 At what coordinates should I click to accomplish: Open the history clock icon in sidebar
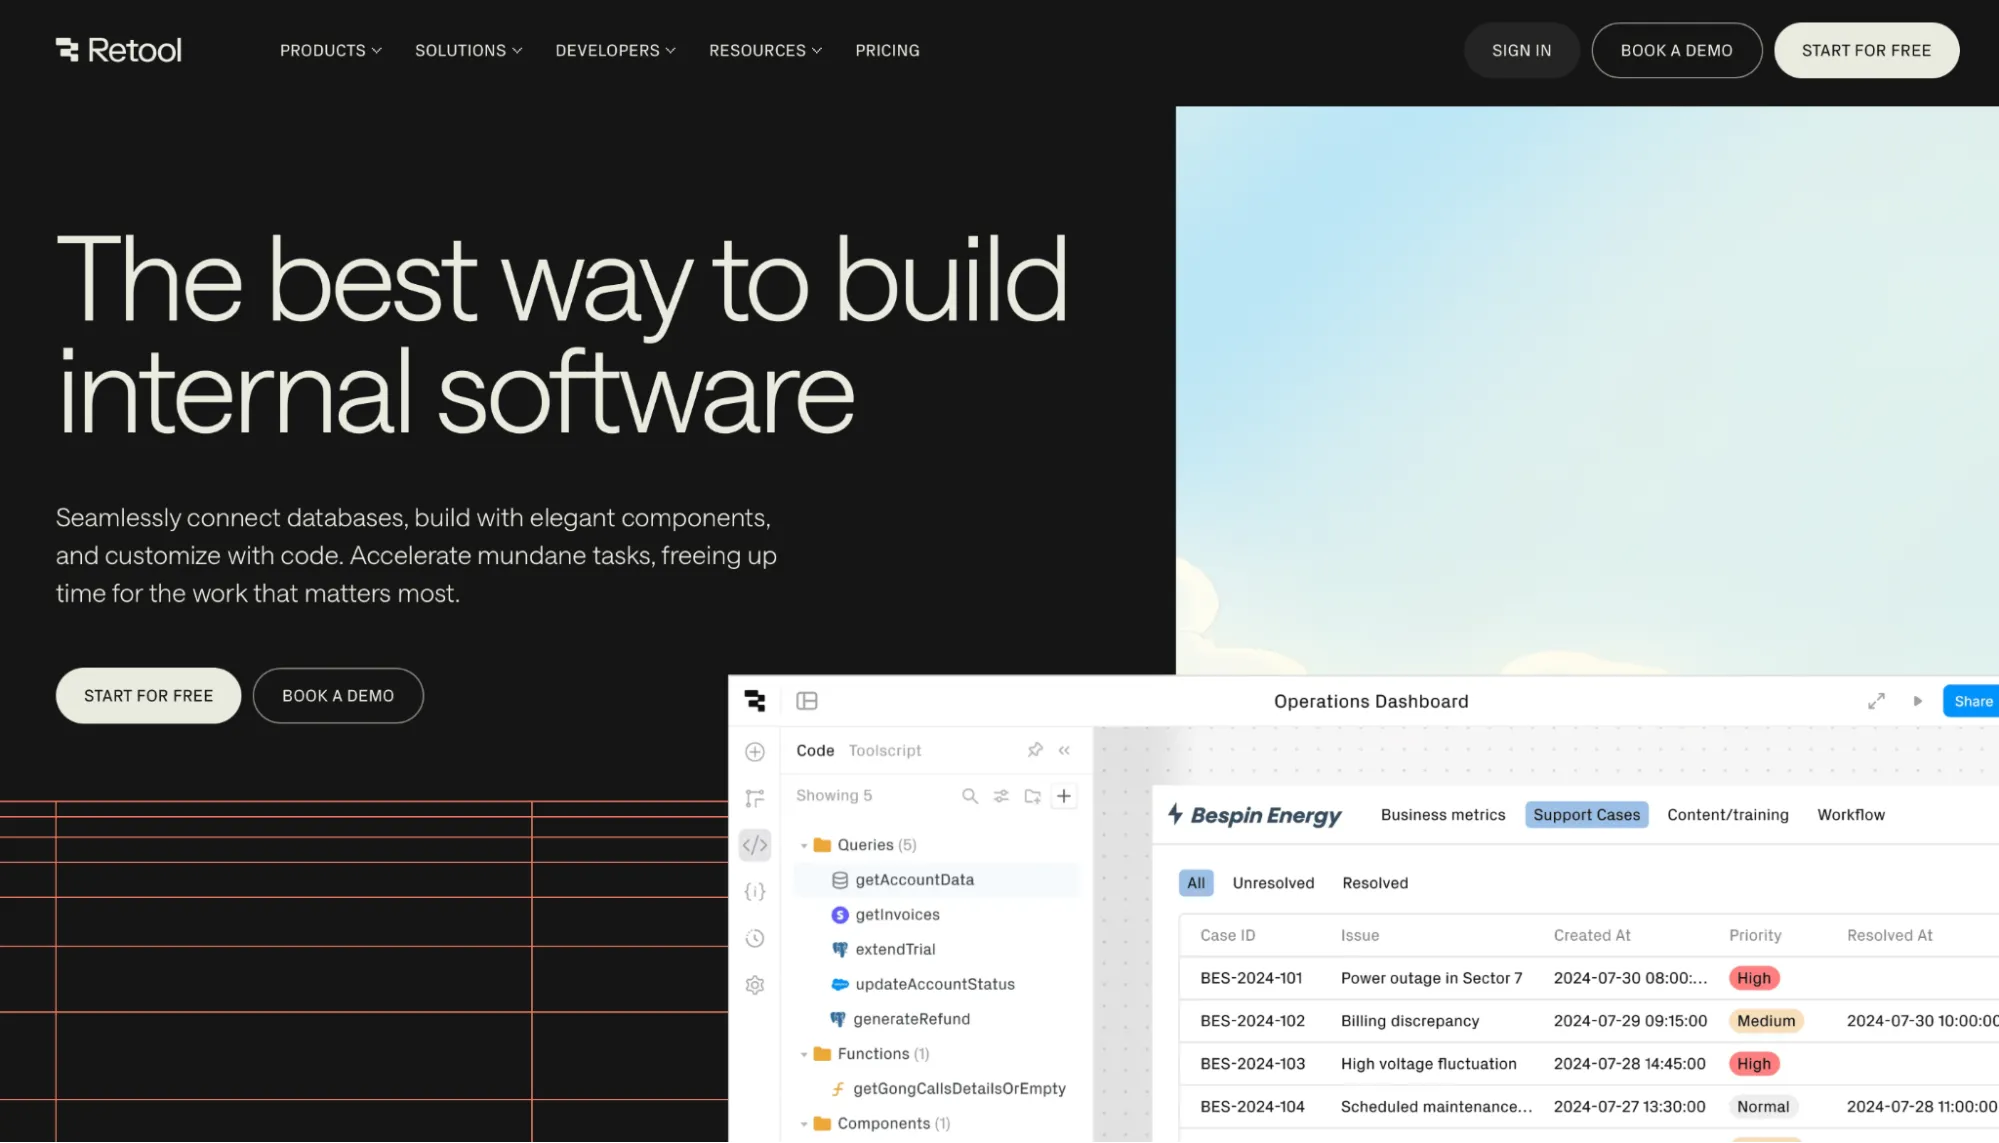pyautogui.click(x=755, y=938)
